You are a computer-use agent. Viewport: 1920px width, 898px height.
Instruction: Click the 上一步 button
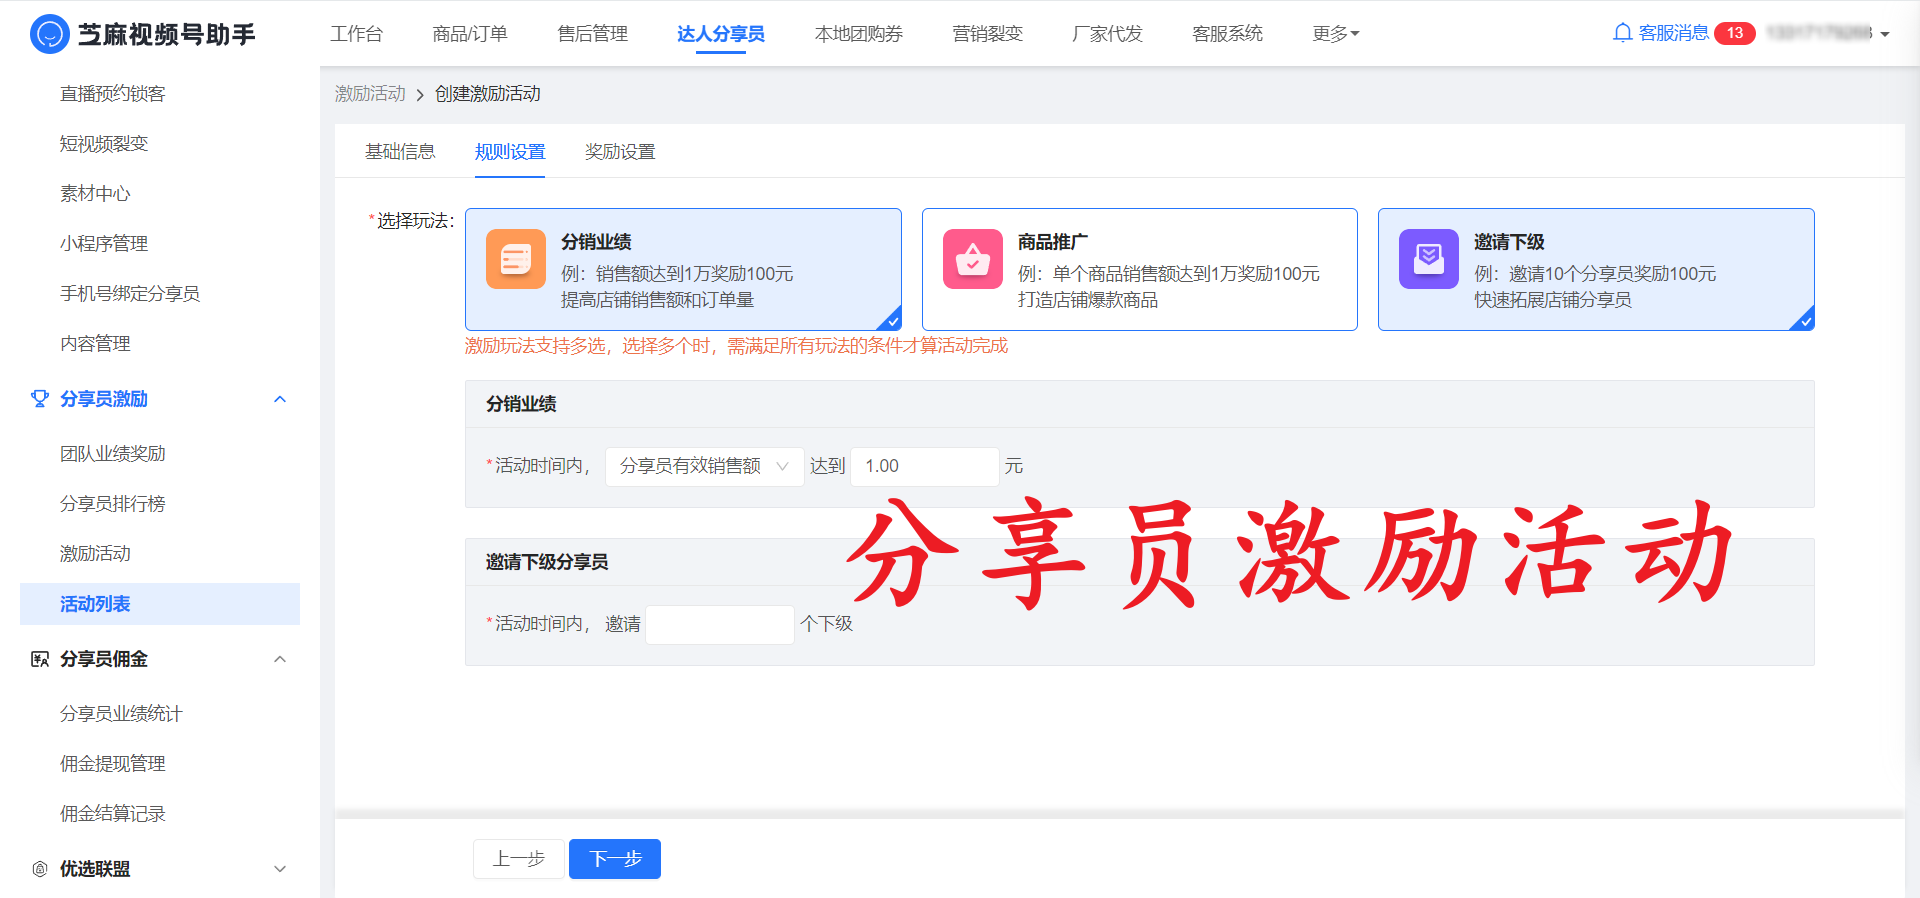tap(519, 859)
